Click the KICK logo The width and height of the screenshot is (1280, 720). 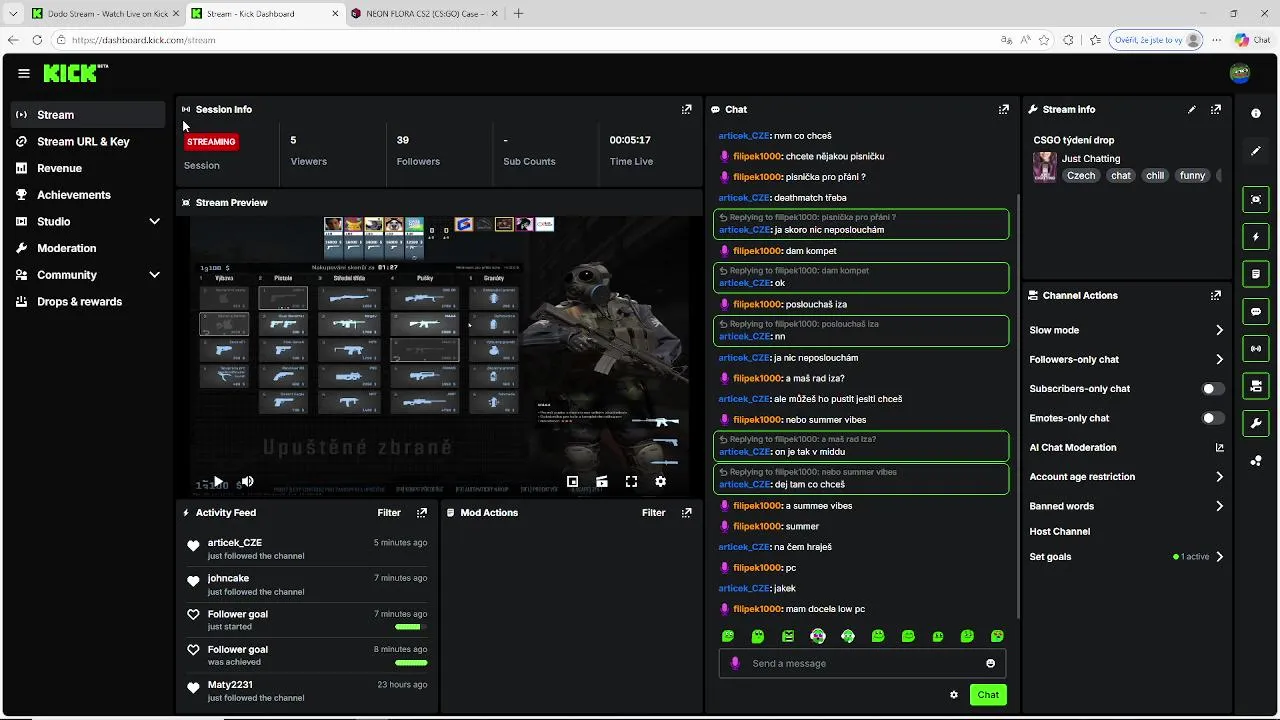[x=74, y=73]
